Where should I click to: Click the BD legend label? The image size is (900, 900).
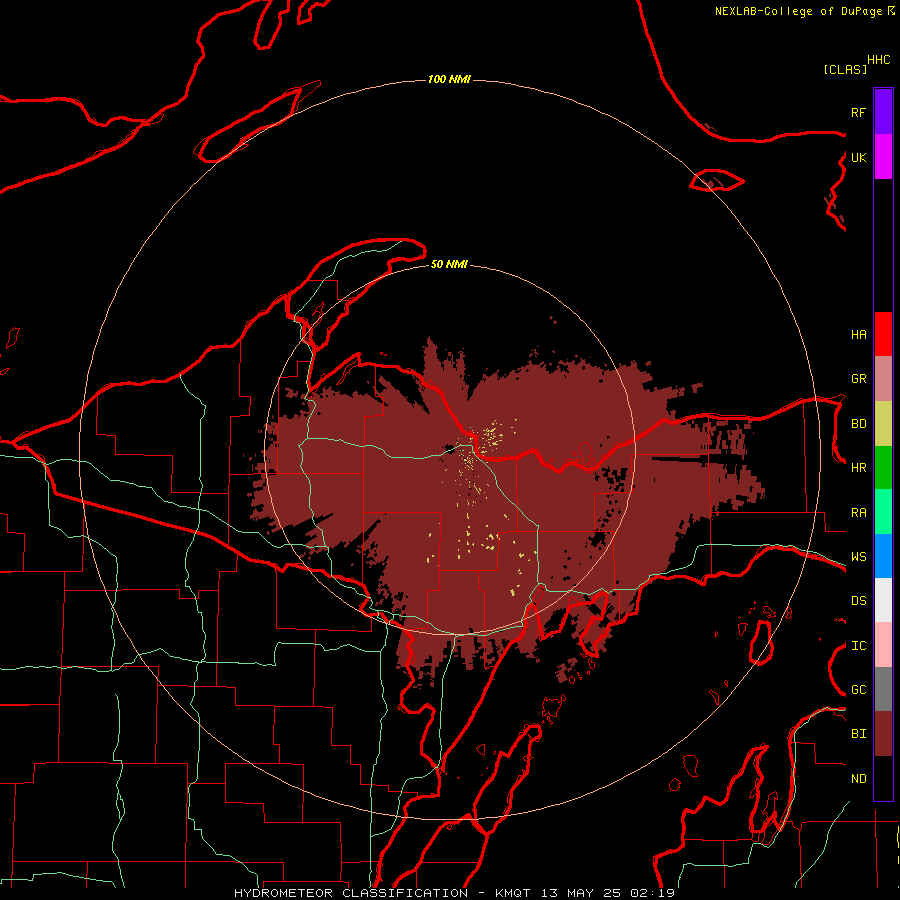click(x=858, y=424)
